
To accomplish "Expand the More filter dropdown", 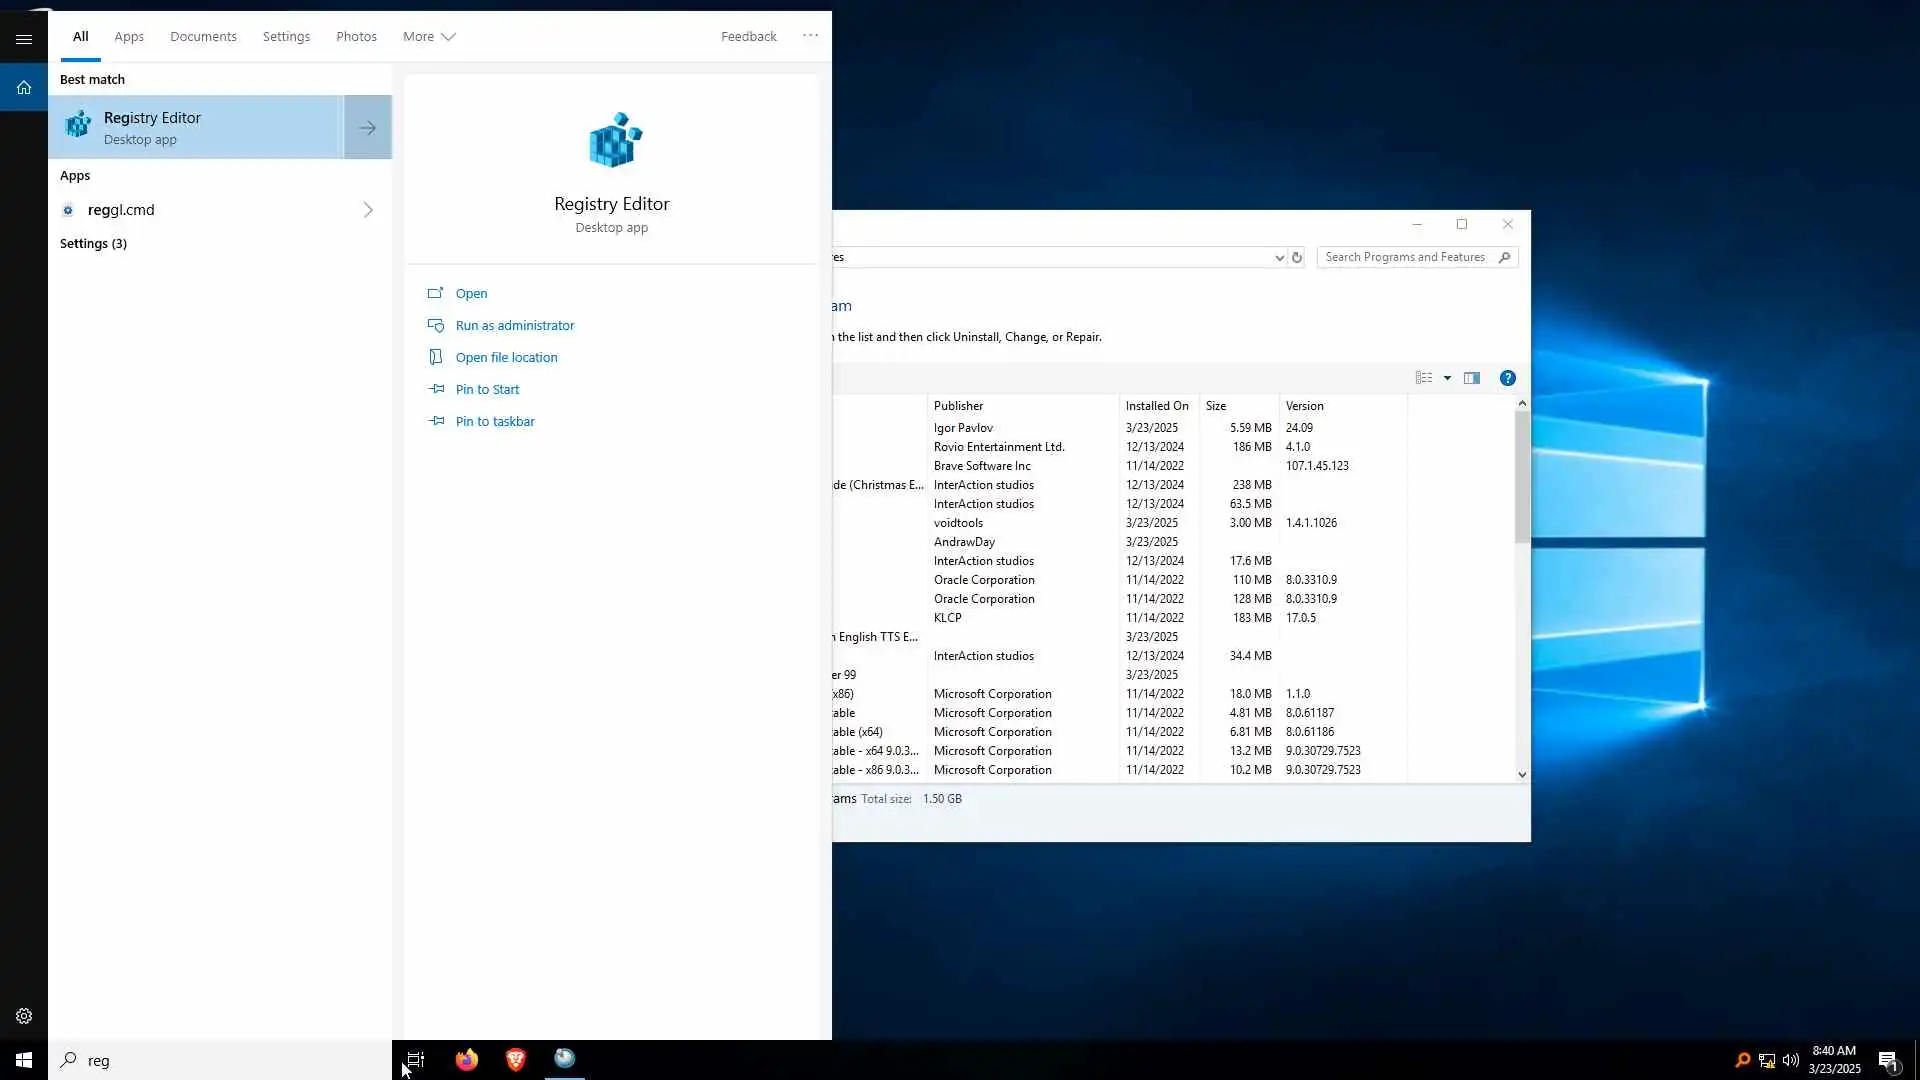I will [429, 37].
